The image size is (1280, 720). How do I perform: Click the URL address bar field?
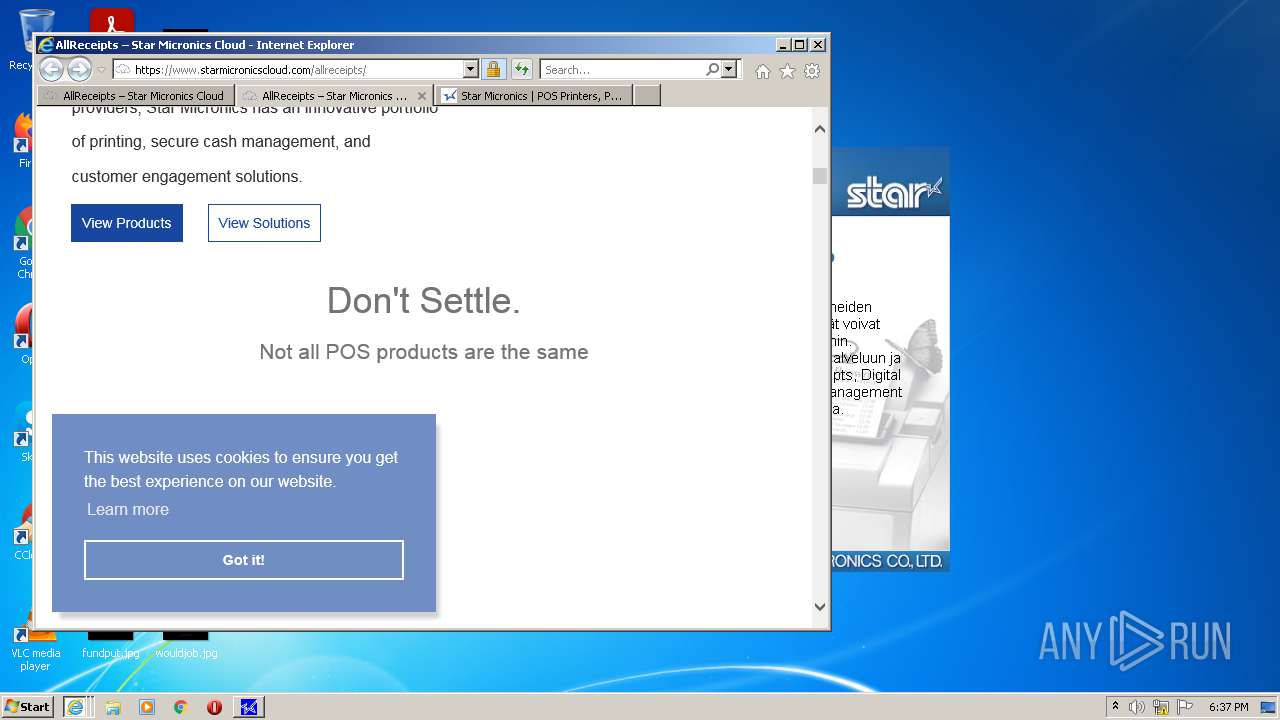(x=288, y=70)
